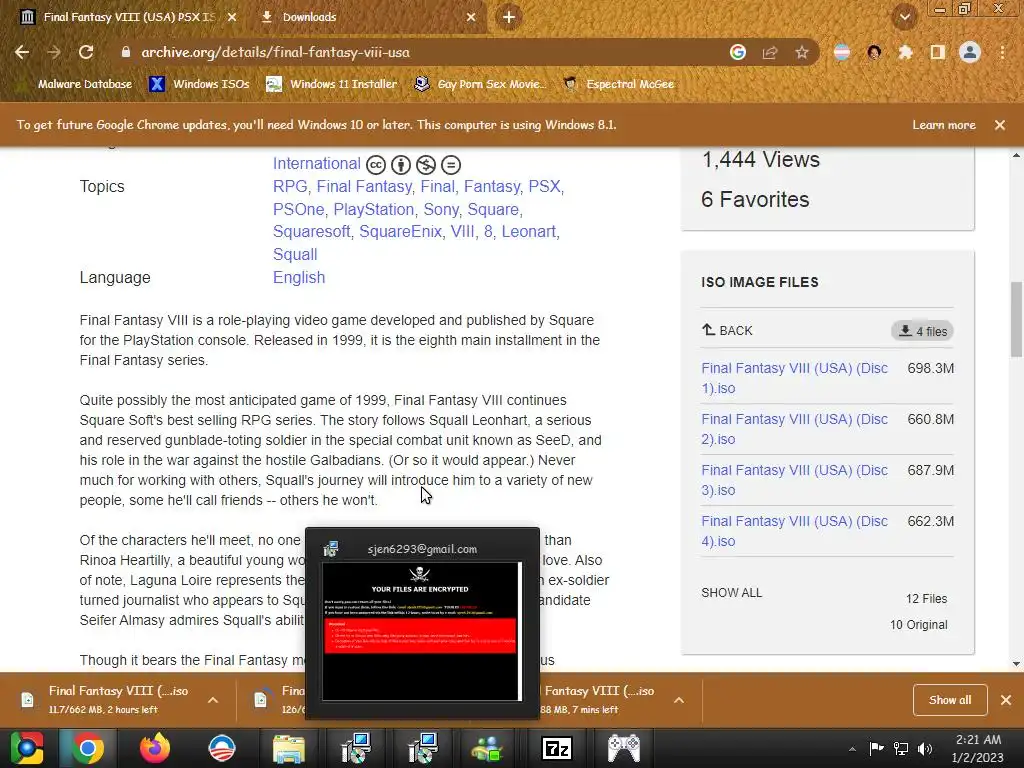Click Learn more in the update infobar
This screenshot has height=768, width=1024.
pos(944,125)
